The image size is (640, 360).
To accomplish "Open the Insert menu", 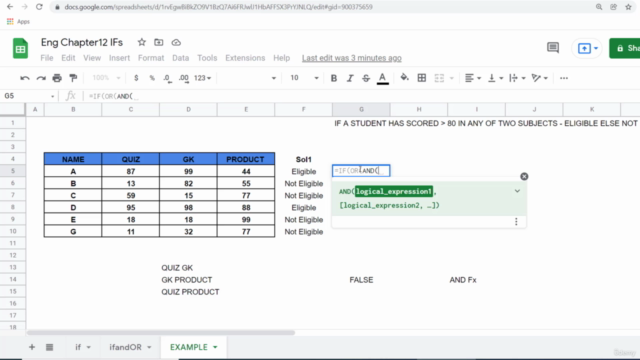I will (119, 58).
